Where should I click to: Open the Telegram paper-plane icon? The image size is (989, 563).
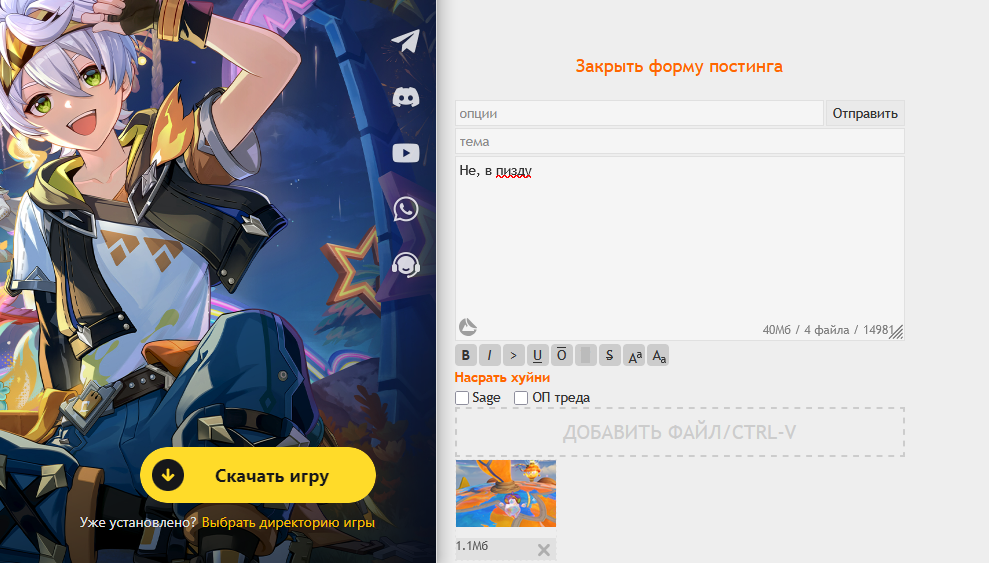[x=406, y=42]
